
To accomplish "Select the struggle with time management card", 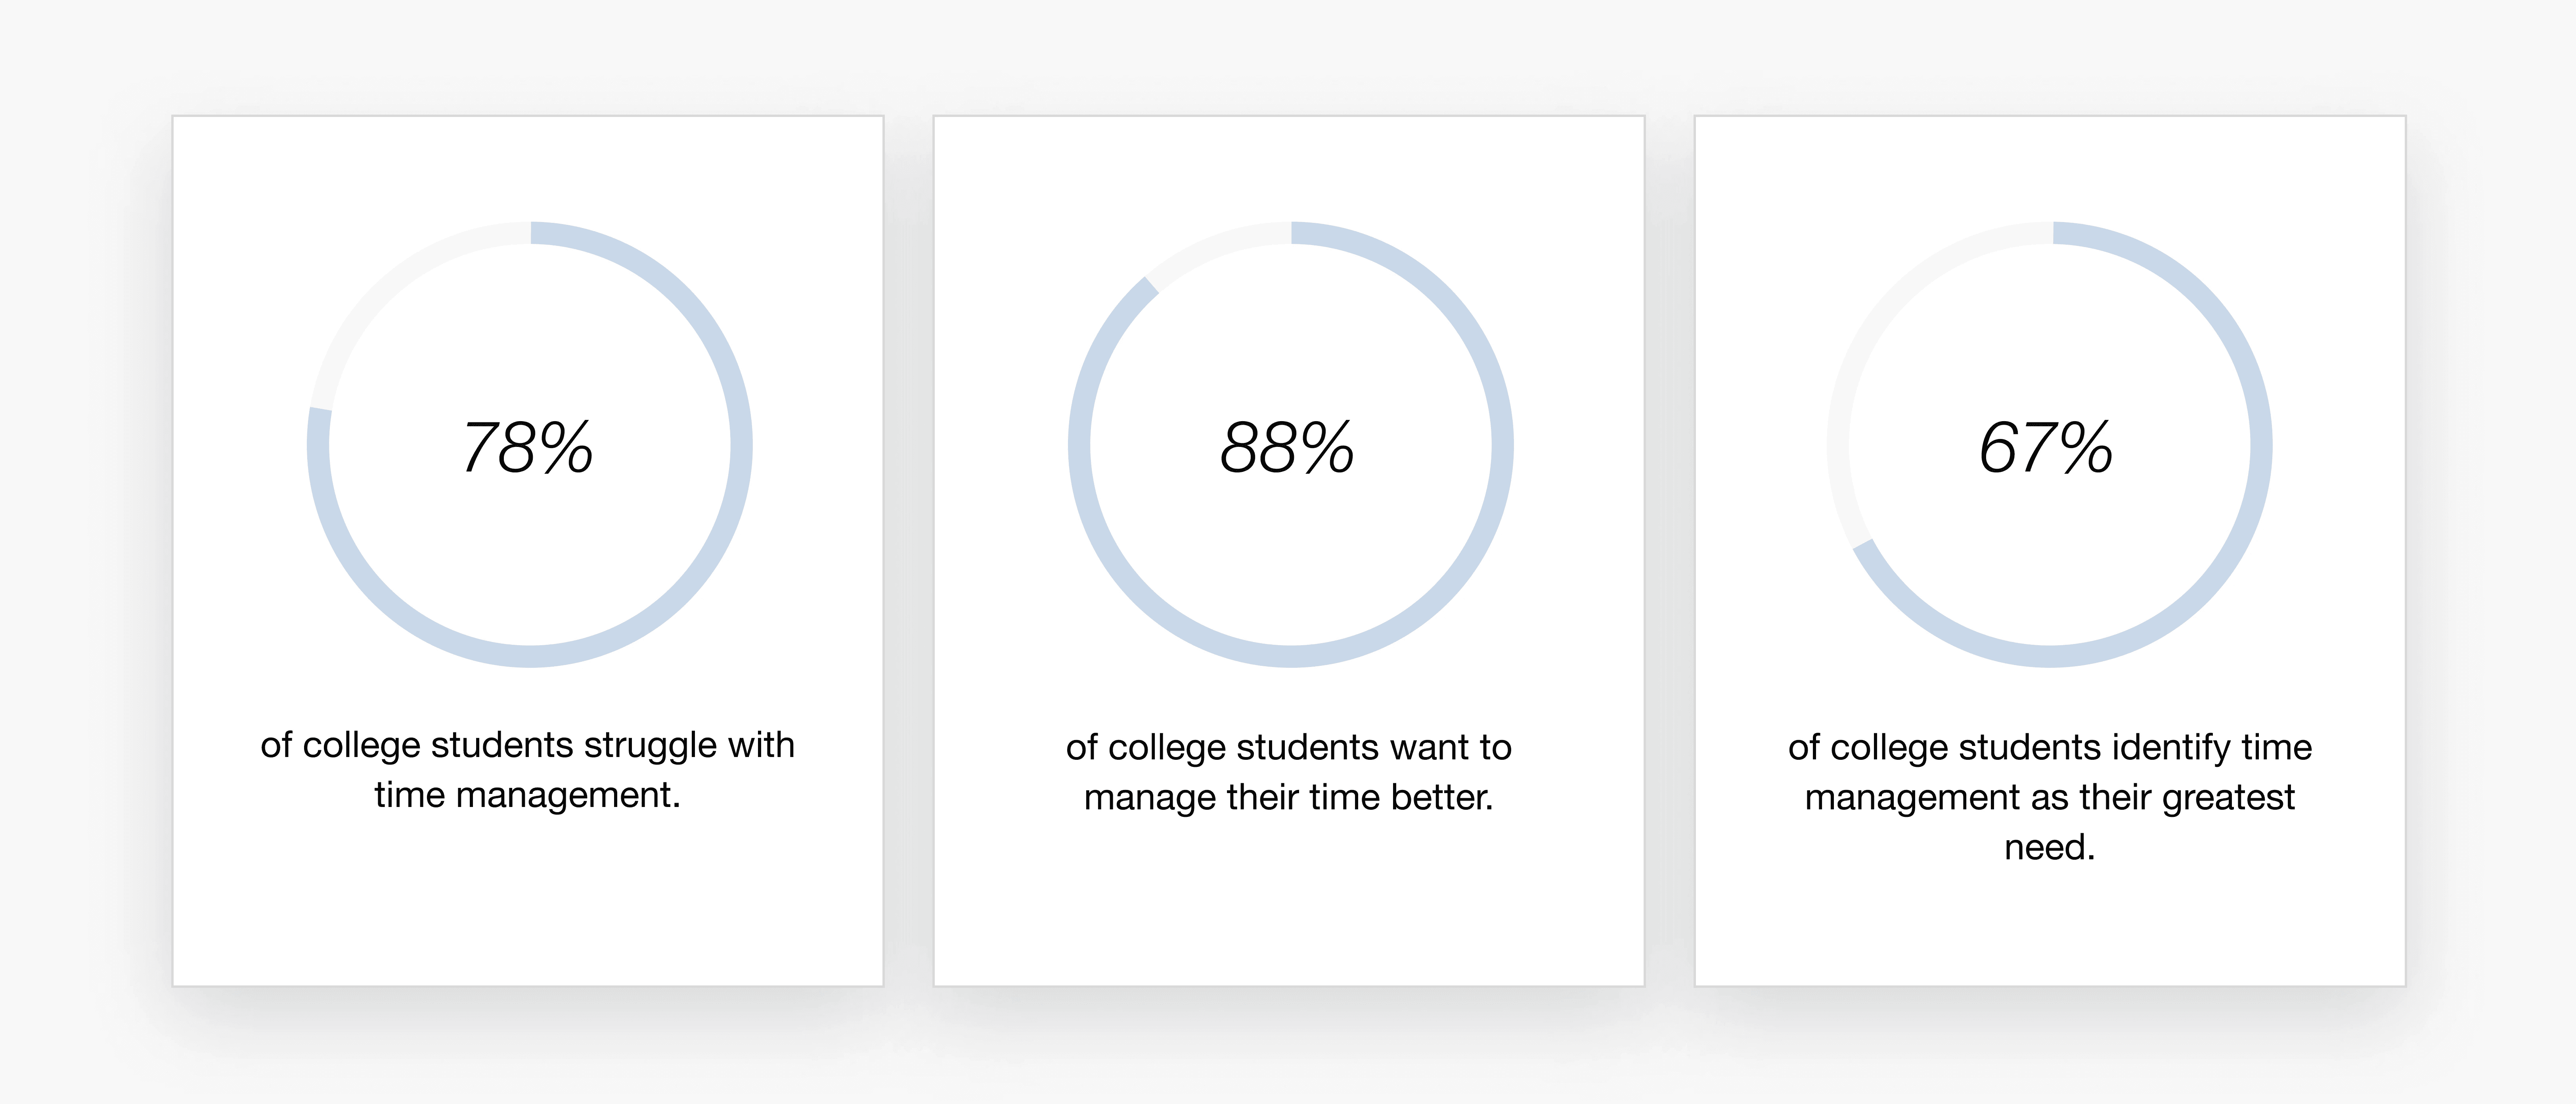I will click(x=528, y=551).
